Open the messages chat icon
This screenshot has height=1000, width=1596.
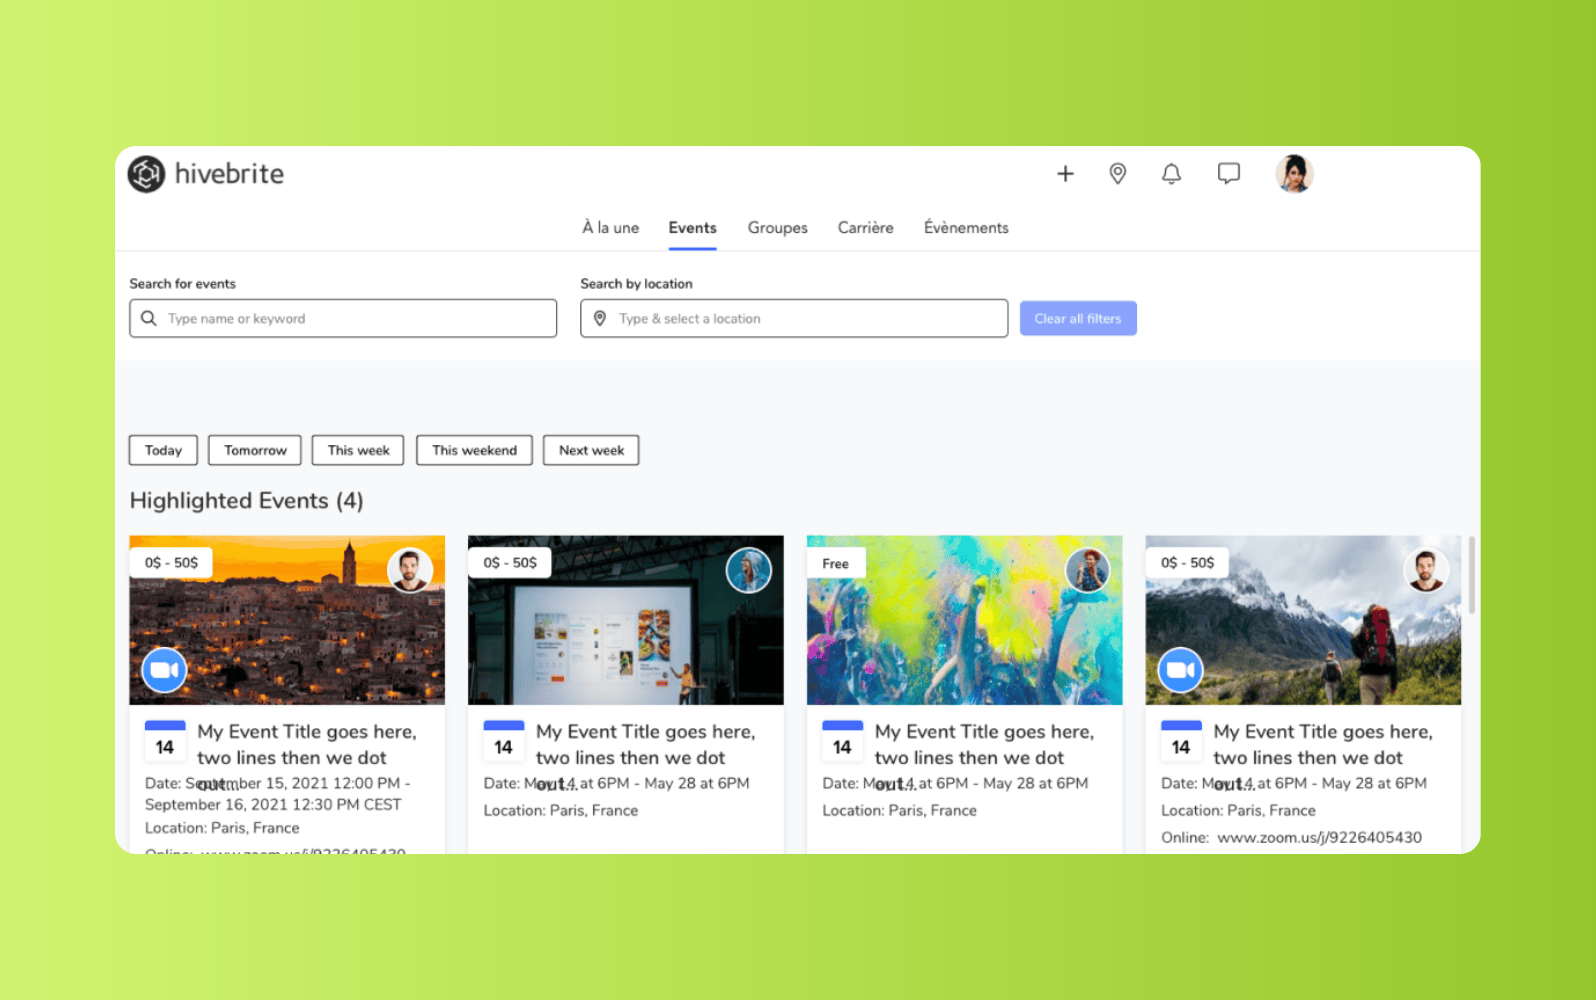point(1228,174)
